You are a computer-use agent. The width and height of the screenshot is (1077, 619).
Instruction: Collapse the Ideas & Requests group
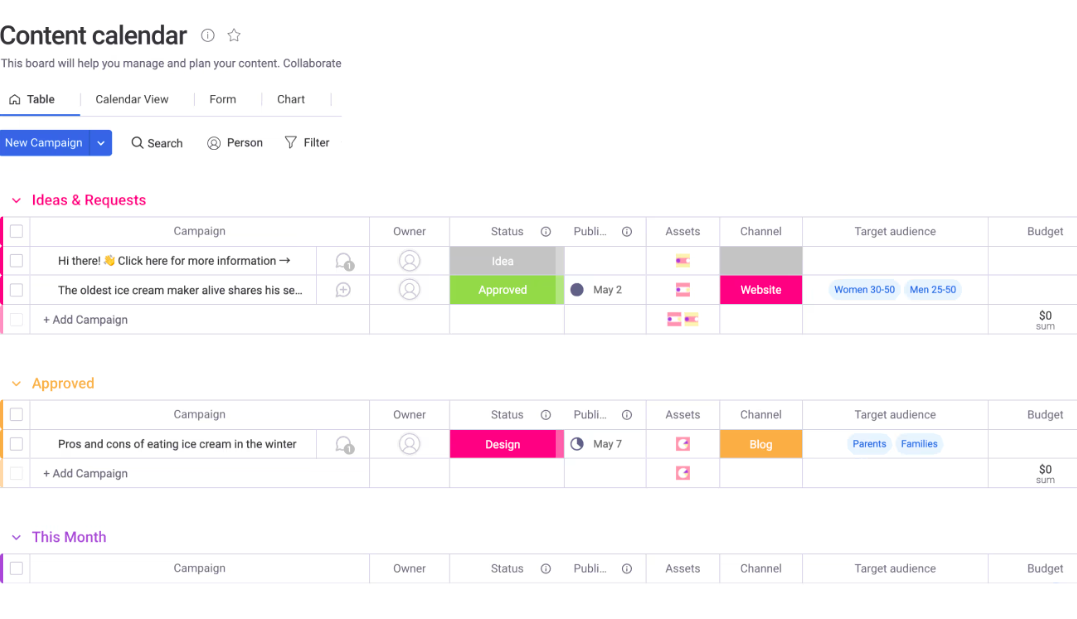16,201
